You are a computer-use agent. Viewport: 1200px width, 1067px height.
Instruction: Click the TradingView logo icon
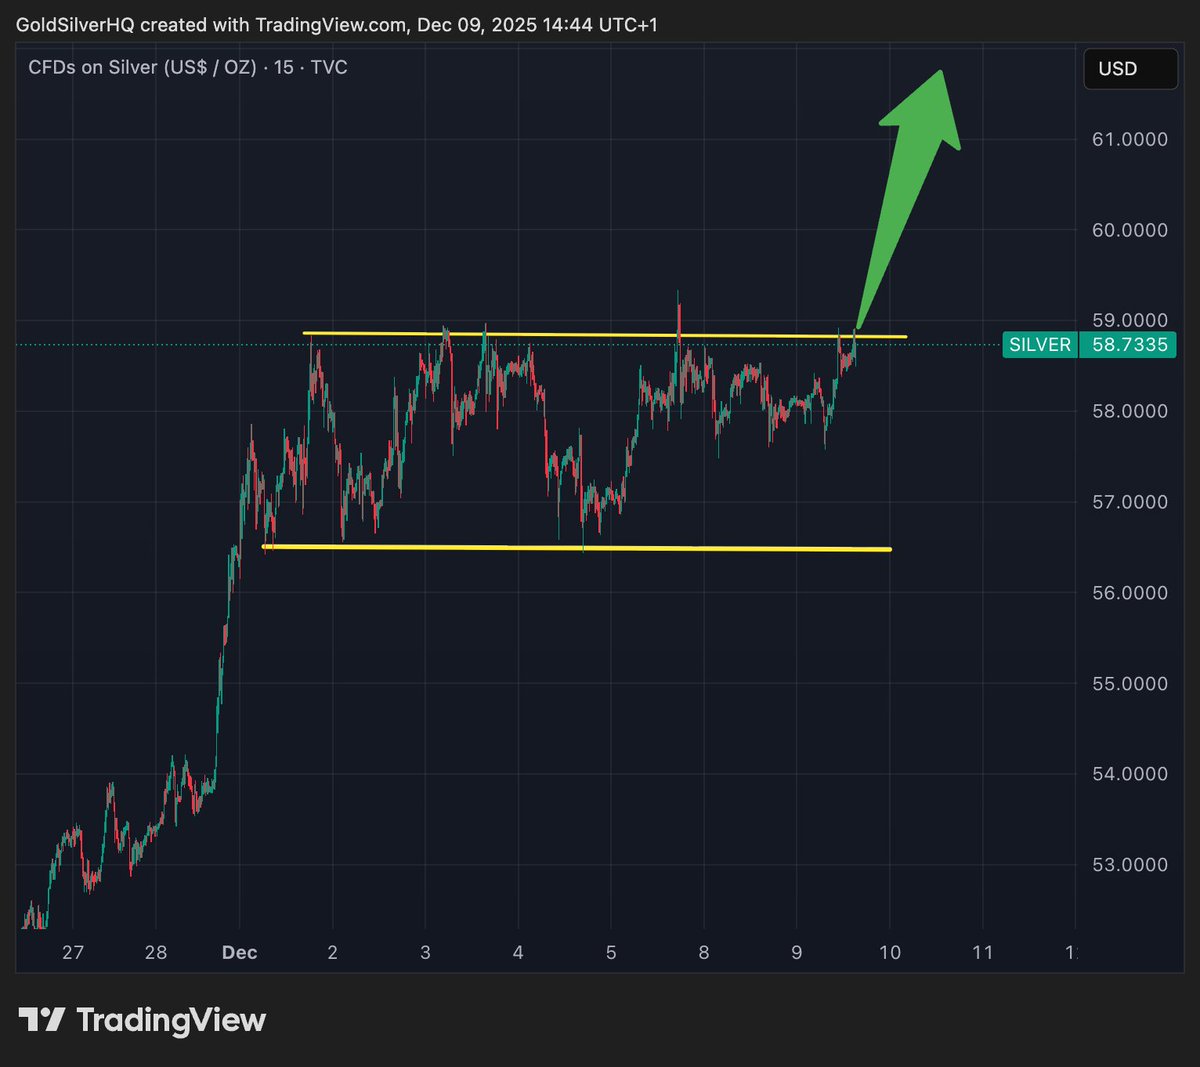[44, 1020]
